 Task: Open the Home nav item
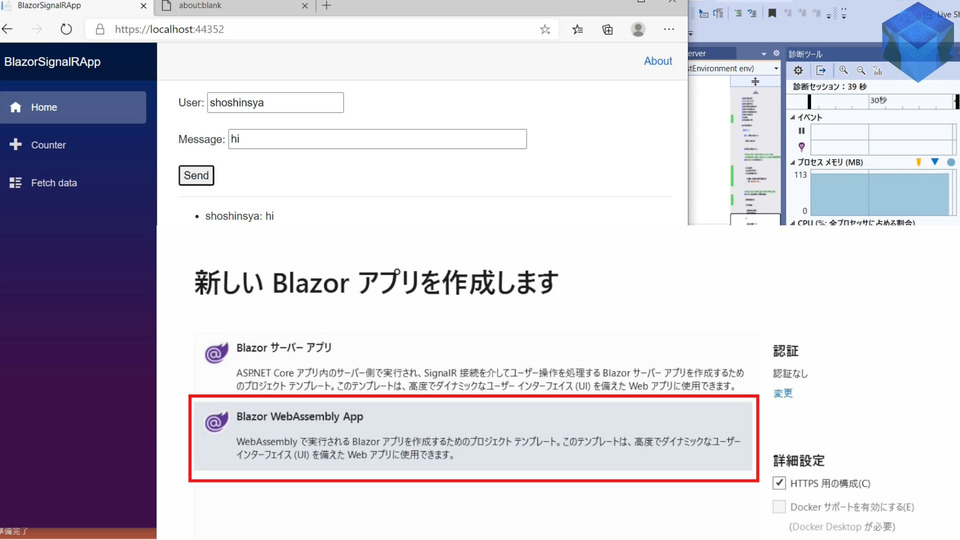coord(73,107)
